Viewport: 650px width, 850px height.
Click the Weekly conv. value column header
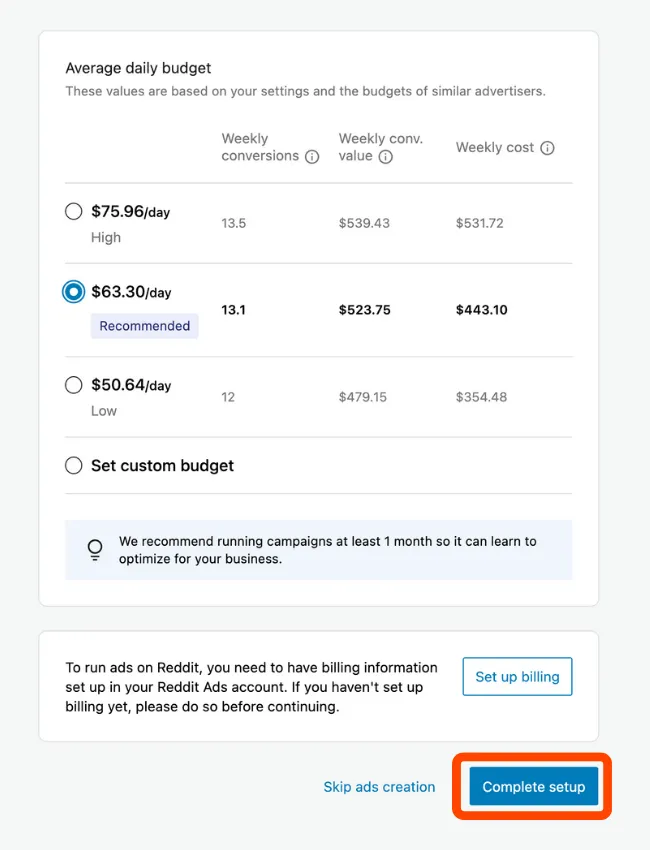tap(378, 148)
